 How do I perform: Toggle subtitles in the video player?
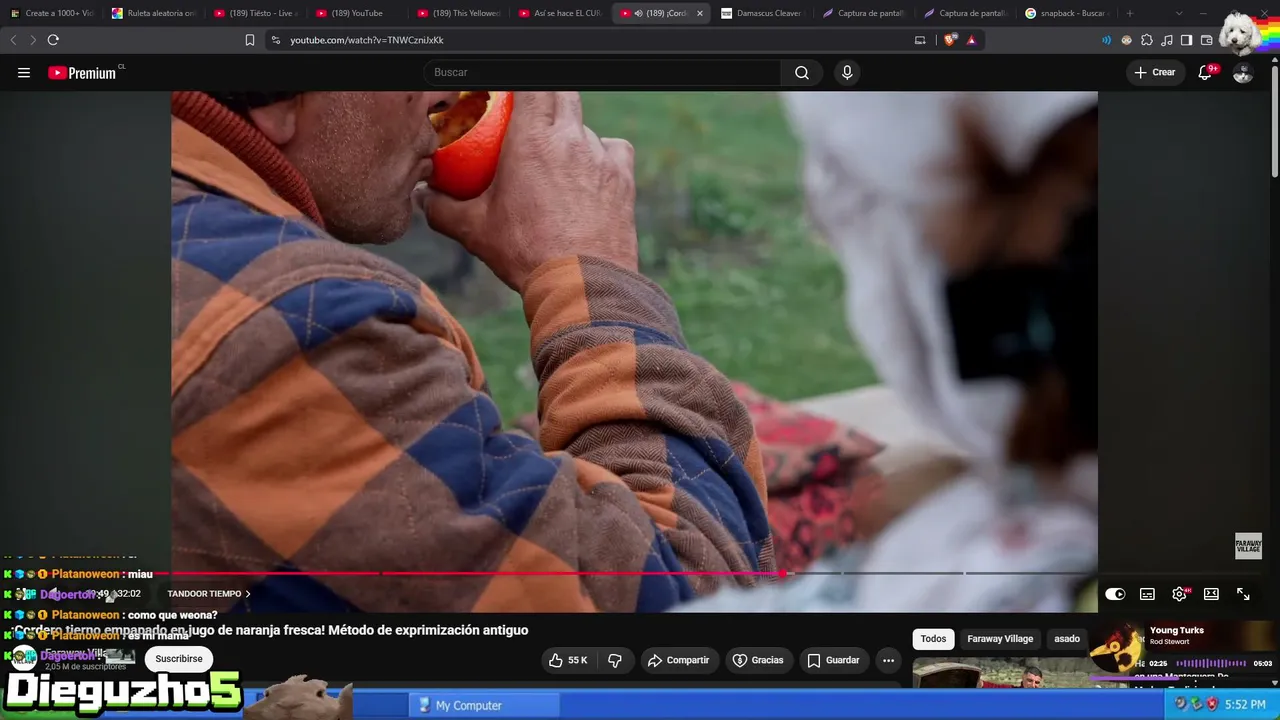click(1147, 594)
